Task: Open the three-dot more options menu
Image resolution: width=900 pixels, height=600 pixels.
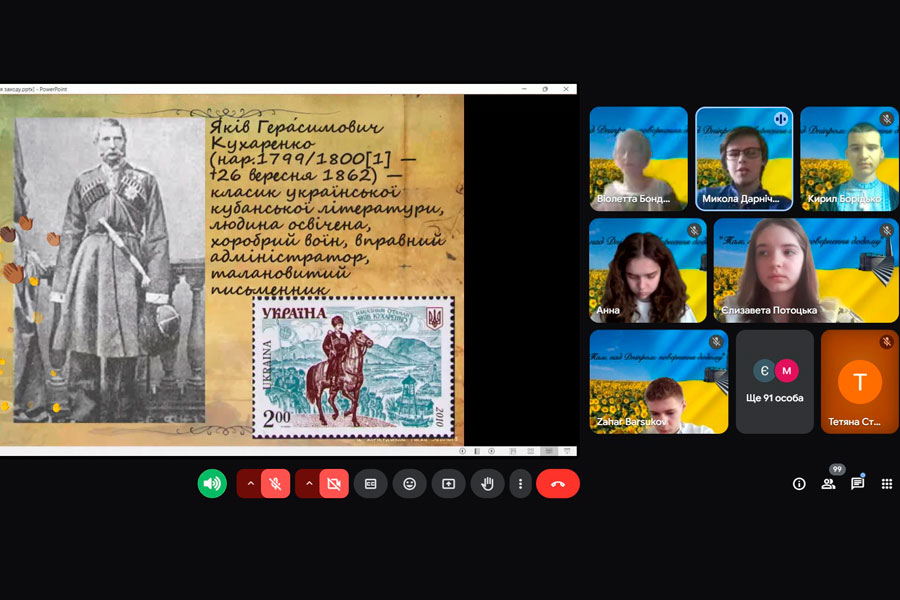Action: click(x=521, y=483)
